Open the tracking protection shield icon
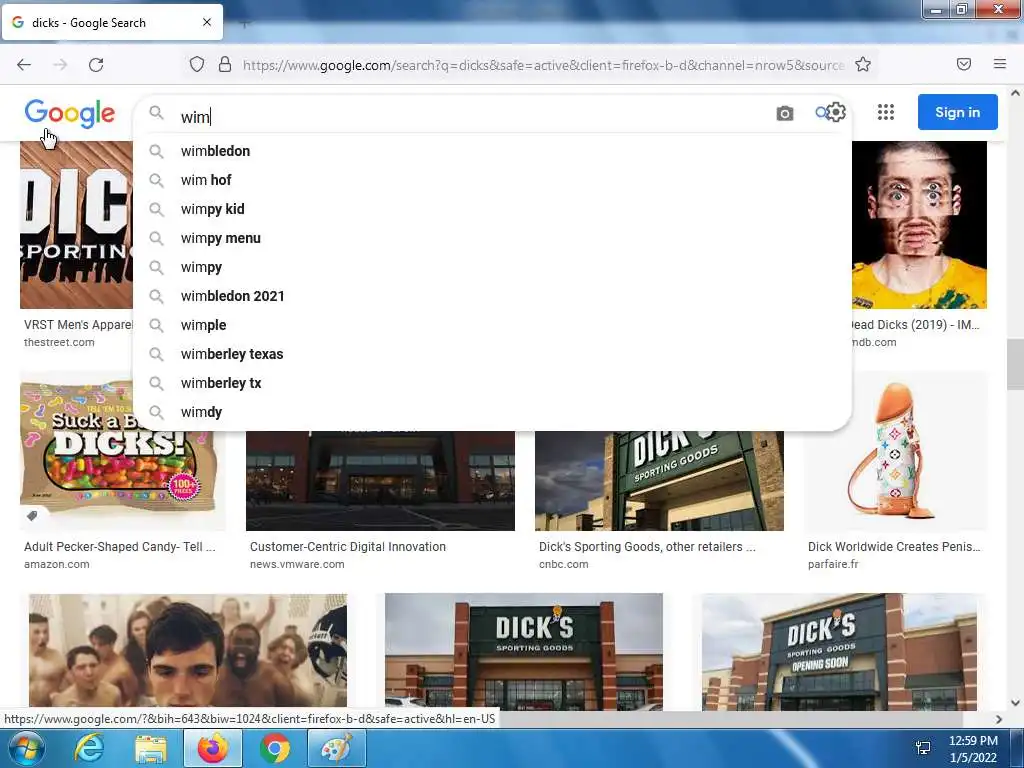This screenshot has height=768, width=1024. point(197,65)
